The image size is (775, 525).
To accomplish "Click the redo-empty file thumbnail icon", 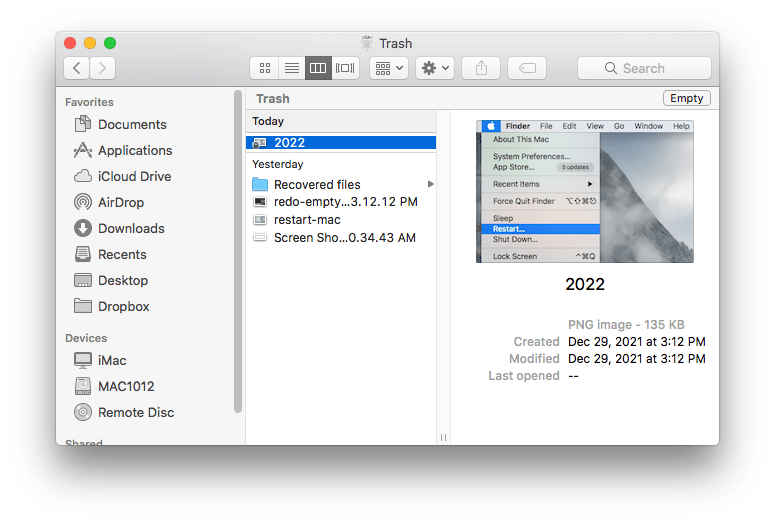I will coord(259,202).
